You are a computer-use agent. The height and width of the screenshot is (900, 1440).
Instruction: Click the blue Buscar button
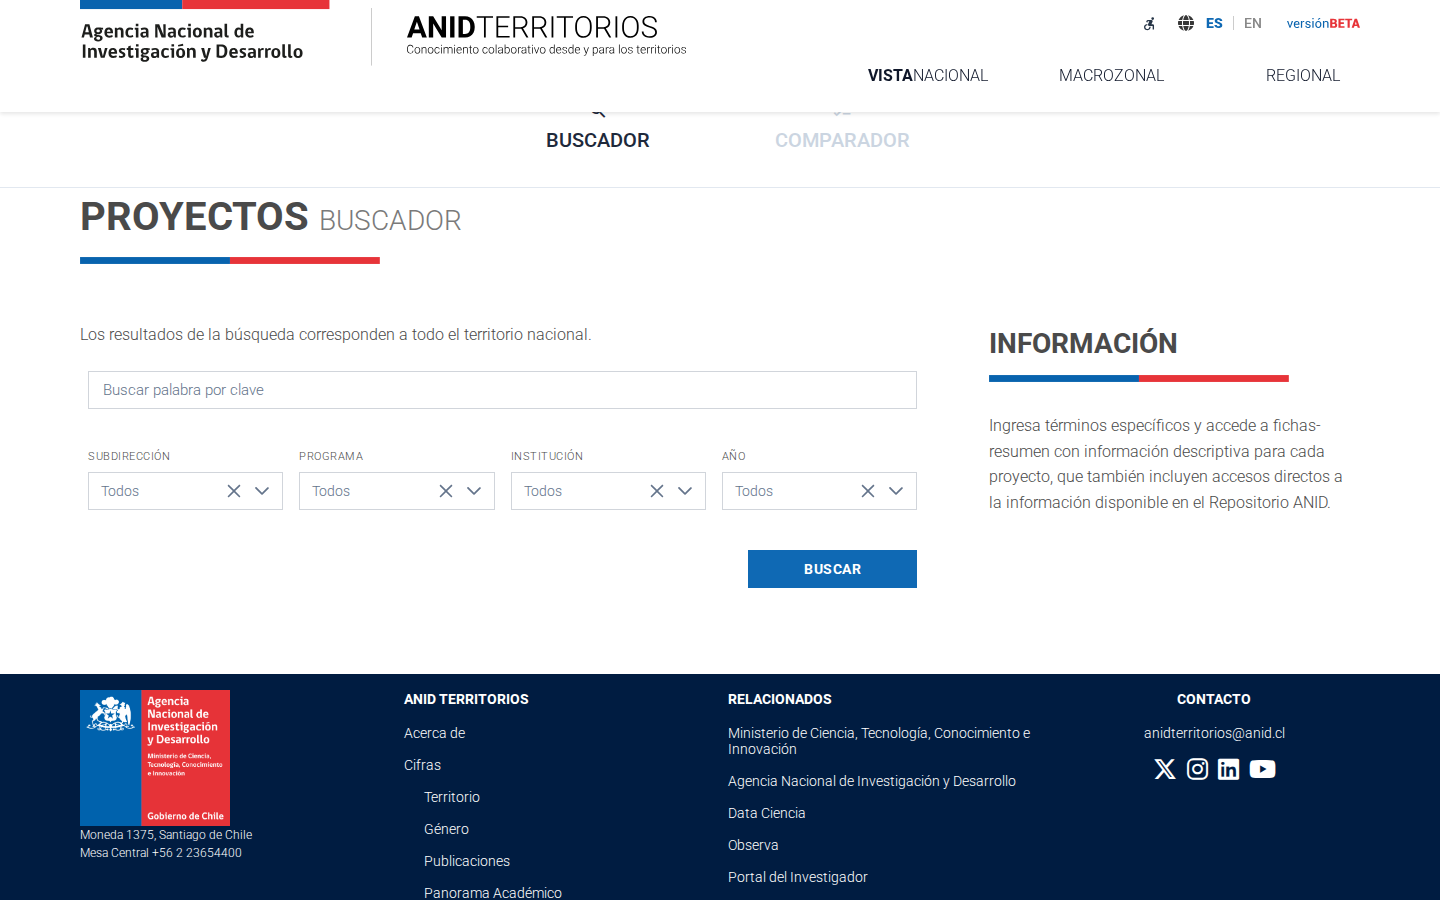pos(832,569)
